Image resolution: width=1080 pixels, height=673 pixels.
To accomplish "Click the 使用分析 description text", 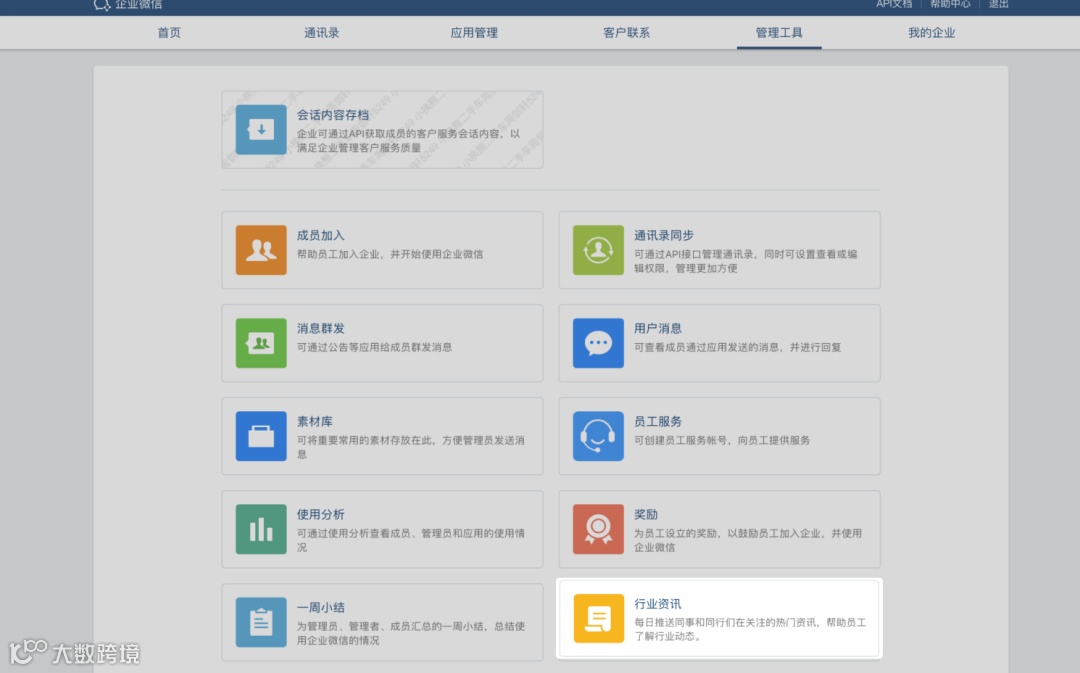I will tap(411, 540).
